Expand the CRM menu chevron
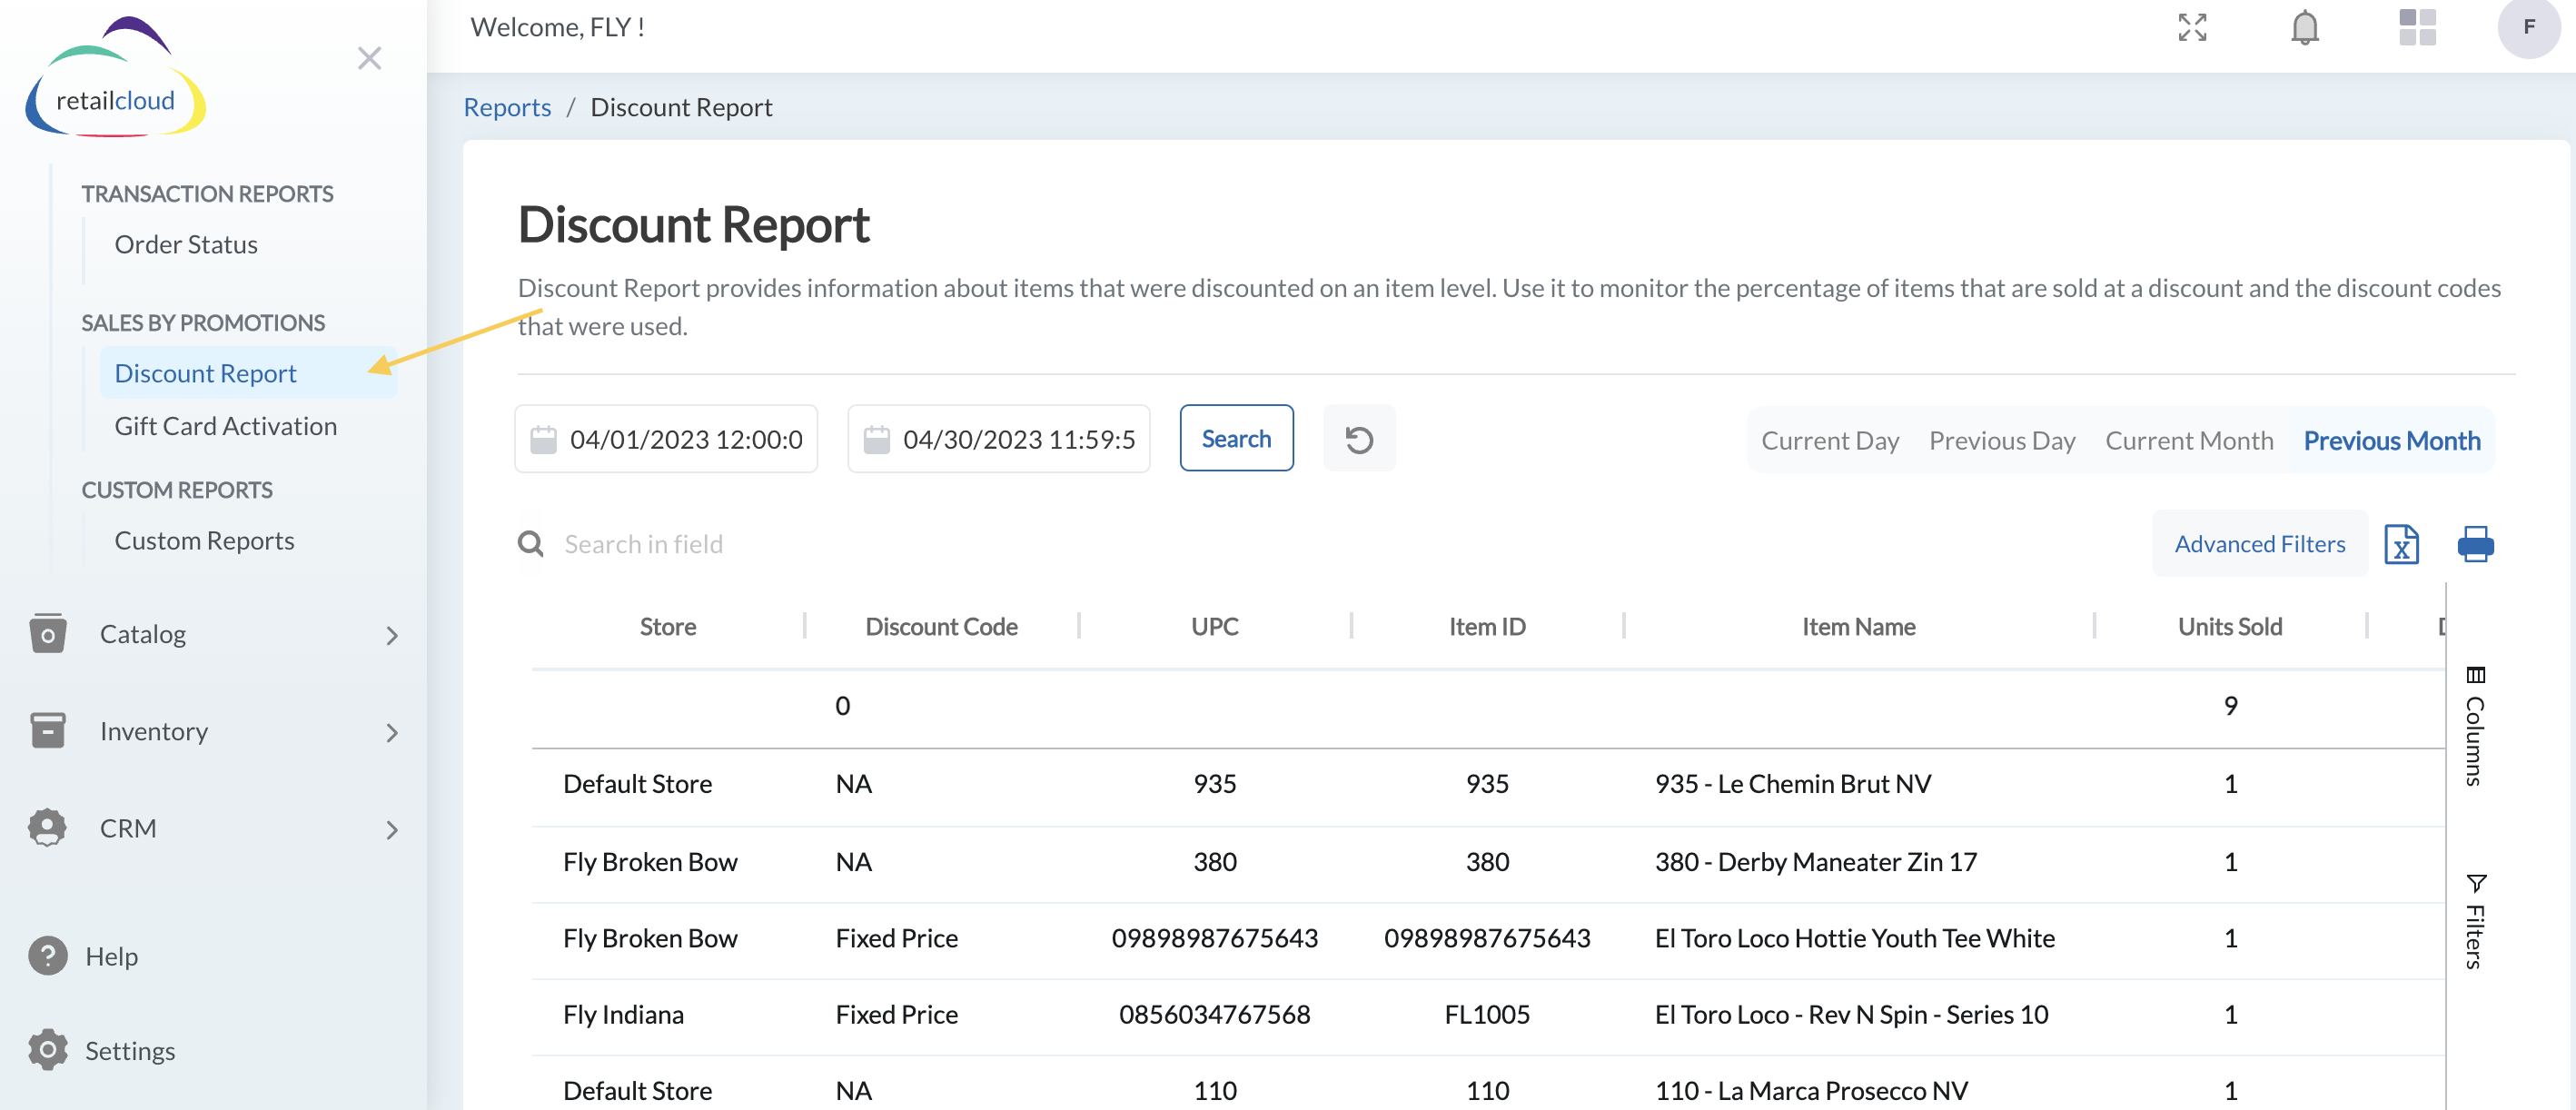The height and width of the screenshot is (1110, 2576). click(x=392, y=830)
